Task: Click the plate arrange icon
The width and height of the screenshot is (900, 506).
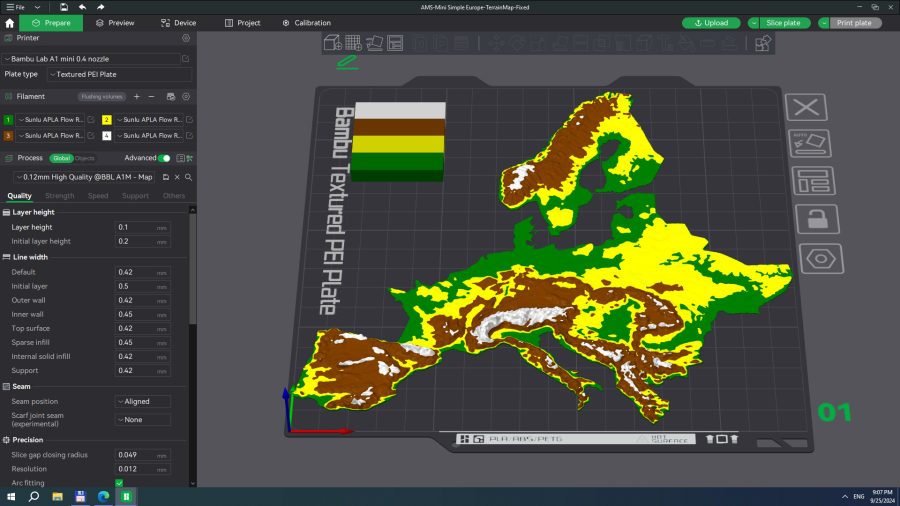Action: [x=813, y=181]
